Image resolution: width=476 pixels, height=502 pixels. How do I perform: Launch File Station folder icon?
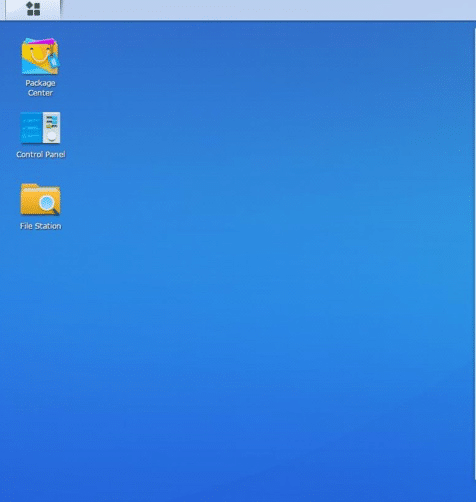click(40, 199)
